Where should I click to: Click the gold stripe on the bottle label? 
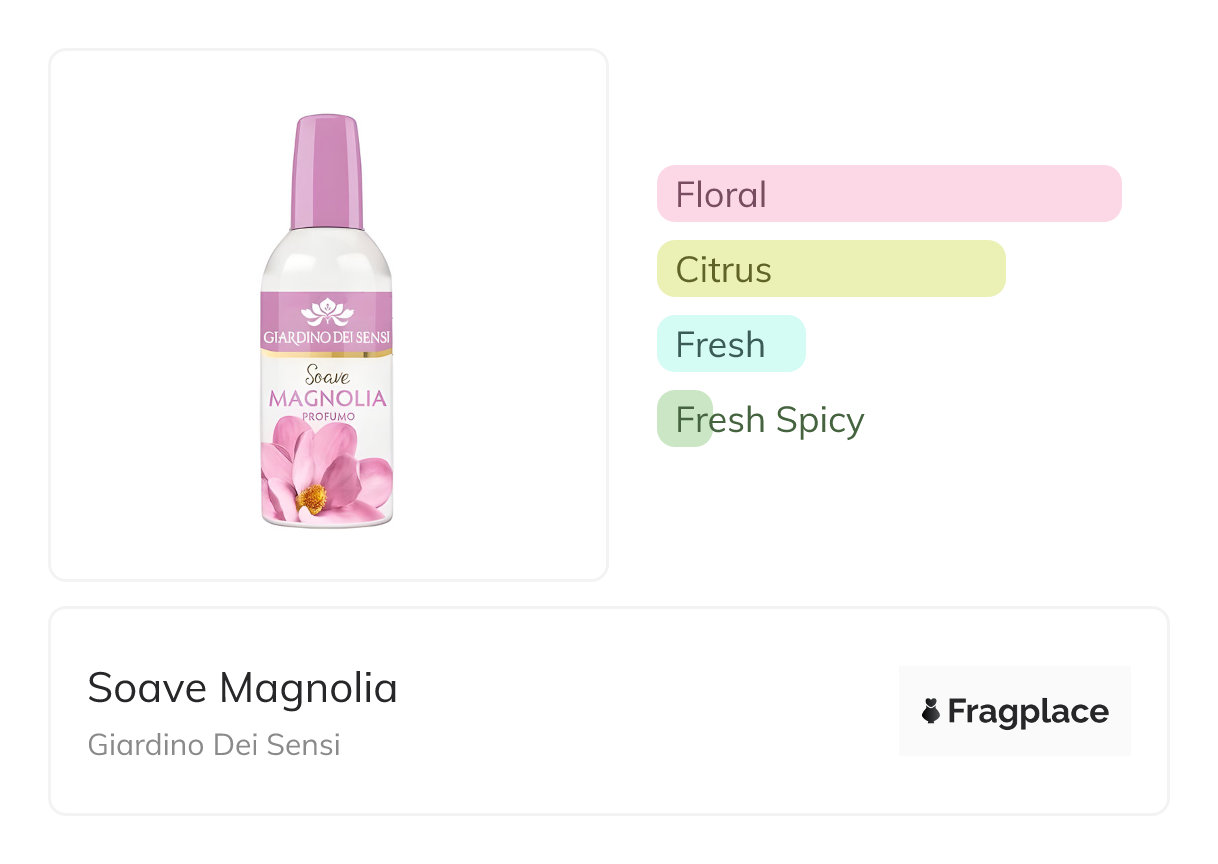click(x=327, y=354)
